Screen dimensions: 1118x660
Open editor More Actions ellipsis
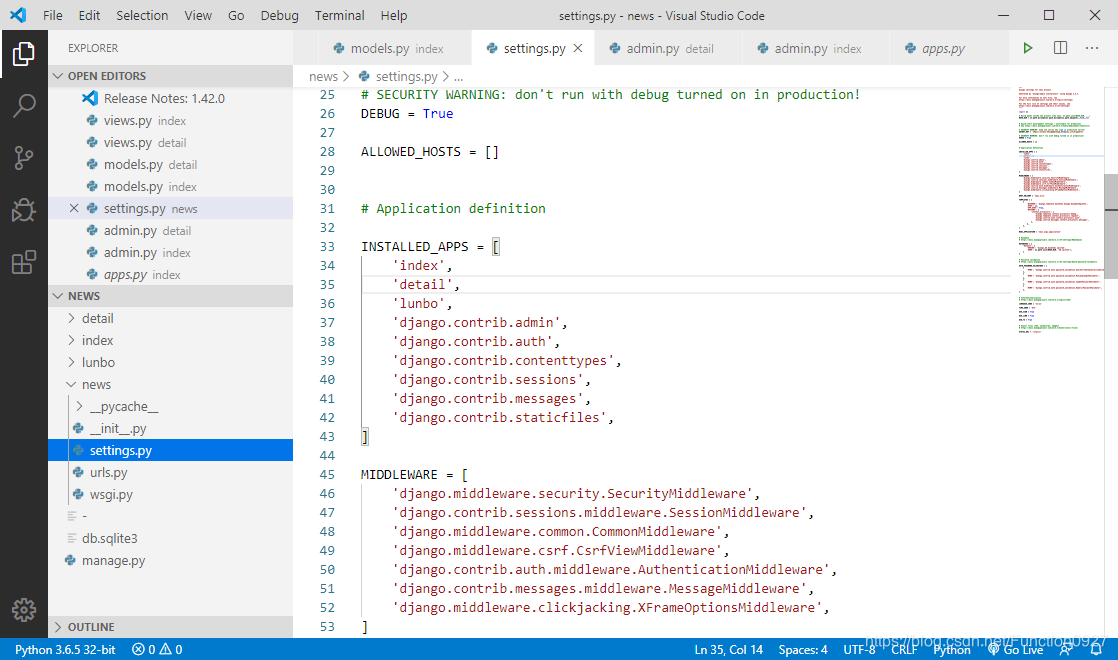tap(1092, 48)
